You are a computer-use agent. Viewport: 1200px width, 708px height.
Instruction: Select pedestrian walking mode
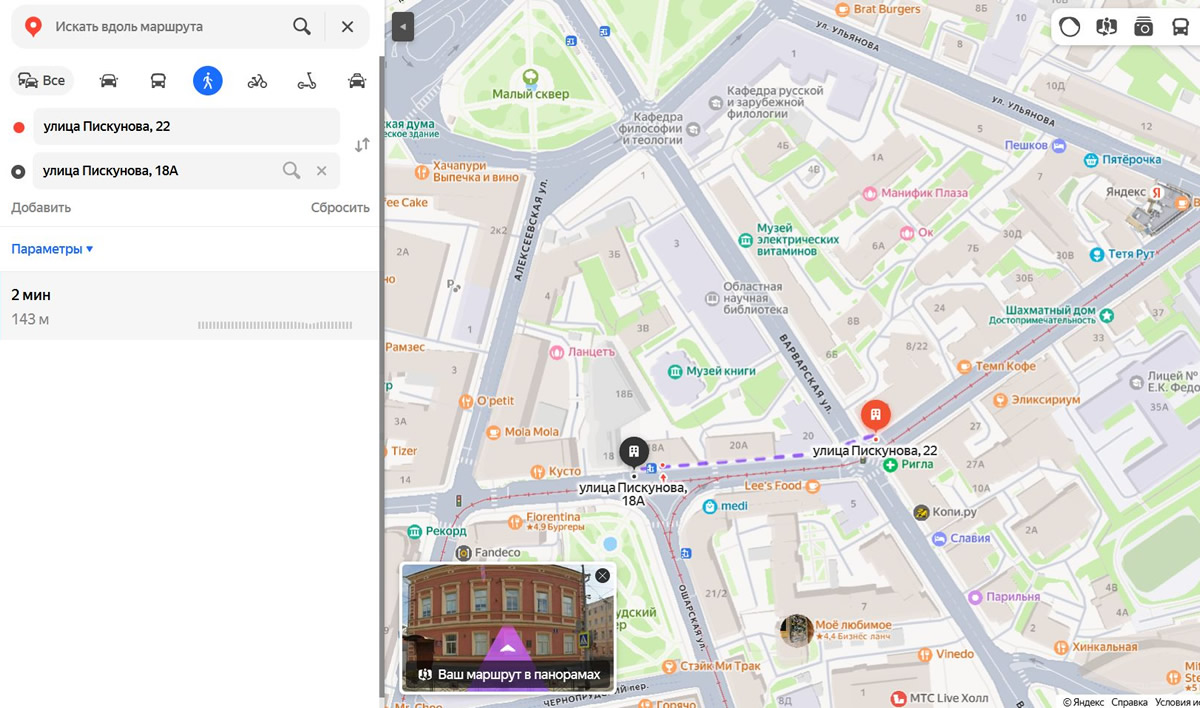pyautogui.click(x=208, y=81)
